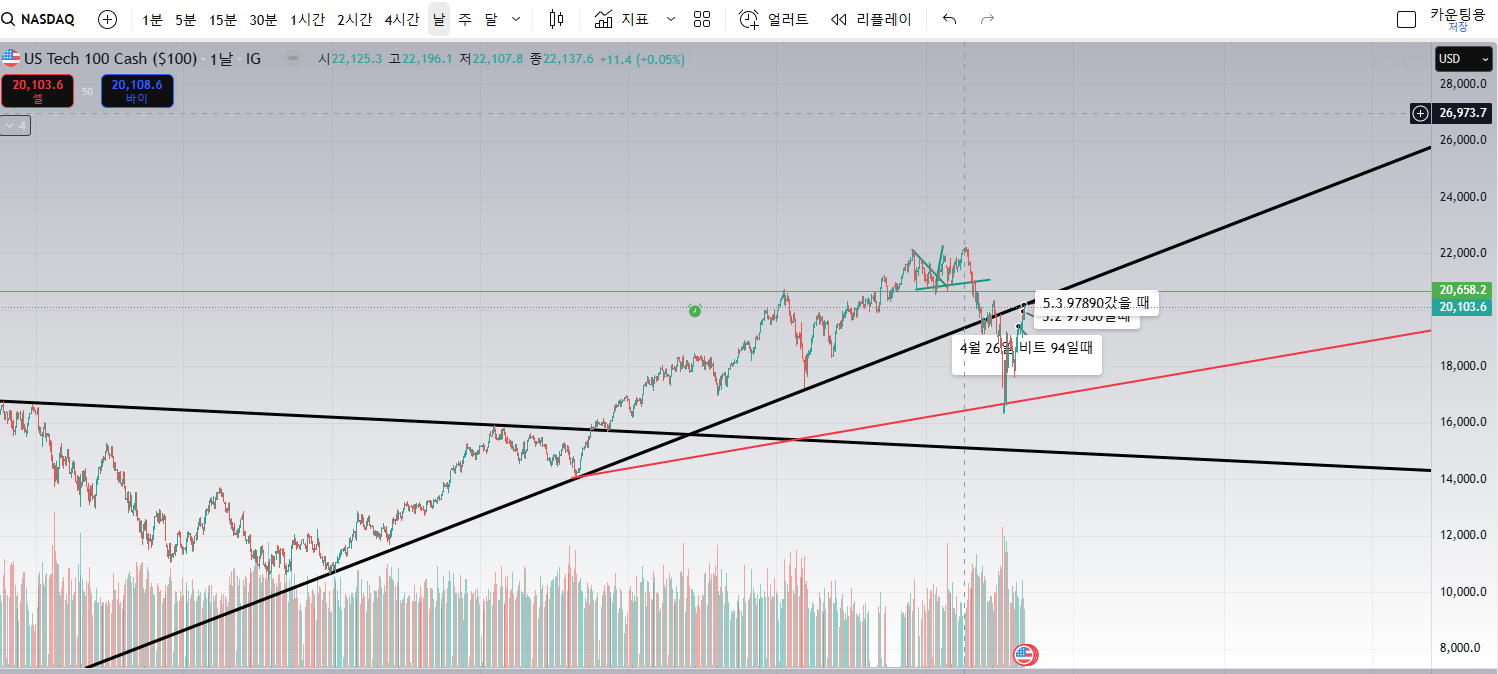Switch to the 5분 timeframe

pyautogui.click(x=186, y=19)
